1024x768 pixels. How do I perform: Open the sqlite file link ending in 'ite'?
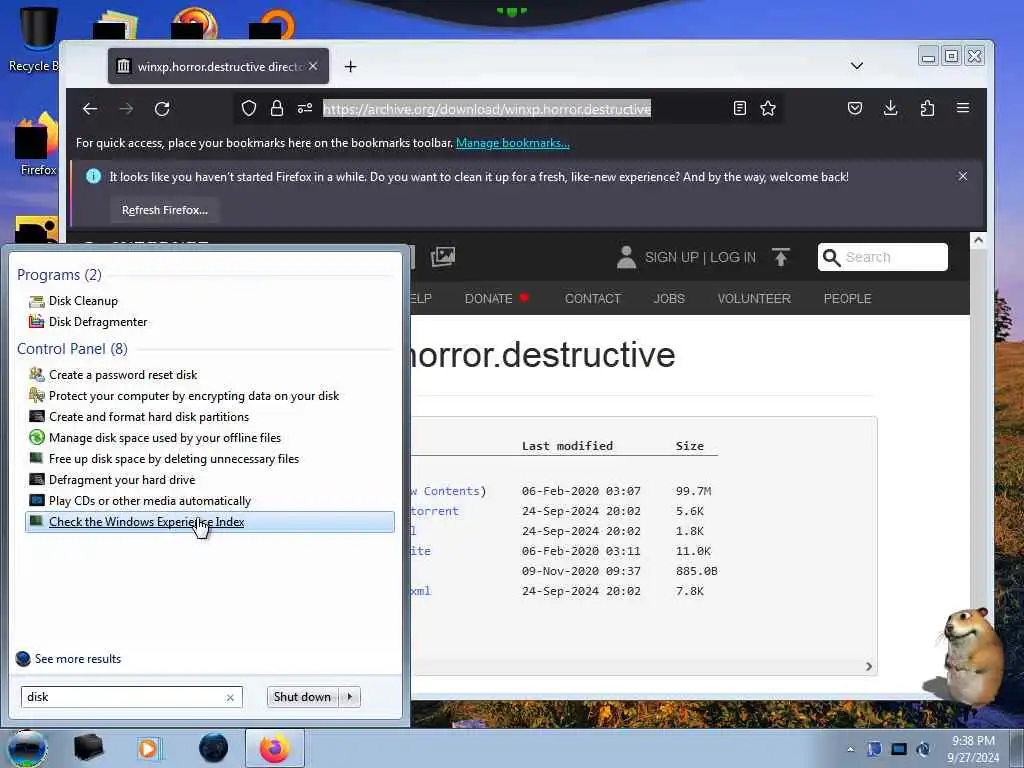[421, 551]
